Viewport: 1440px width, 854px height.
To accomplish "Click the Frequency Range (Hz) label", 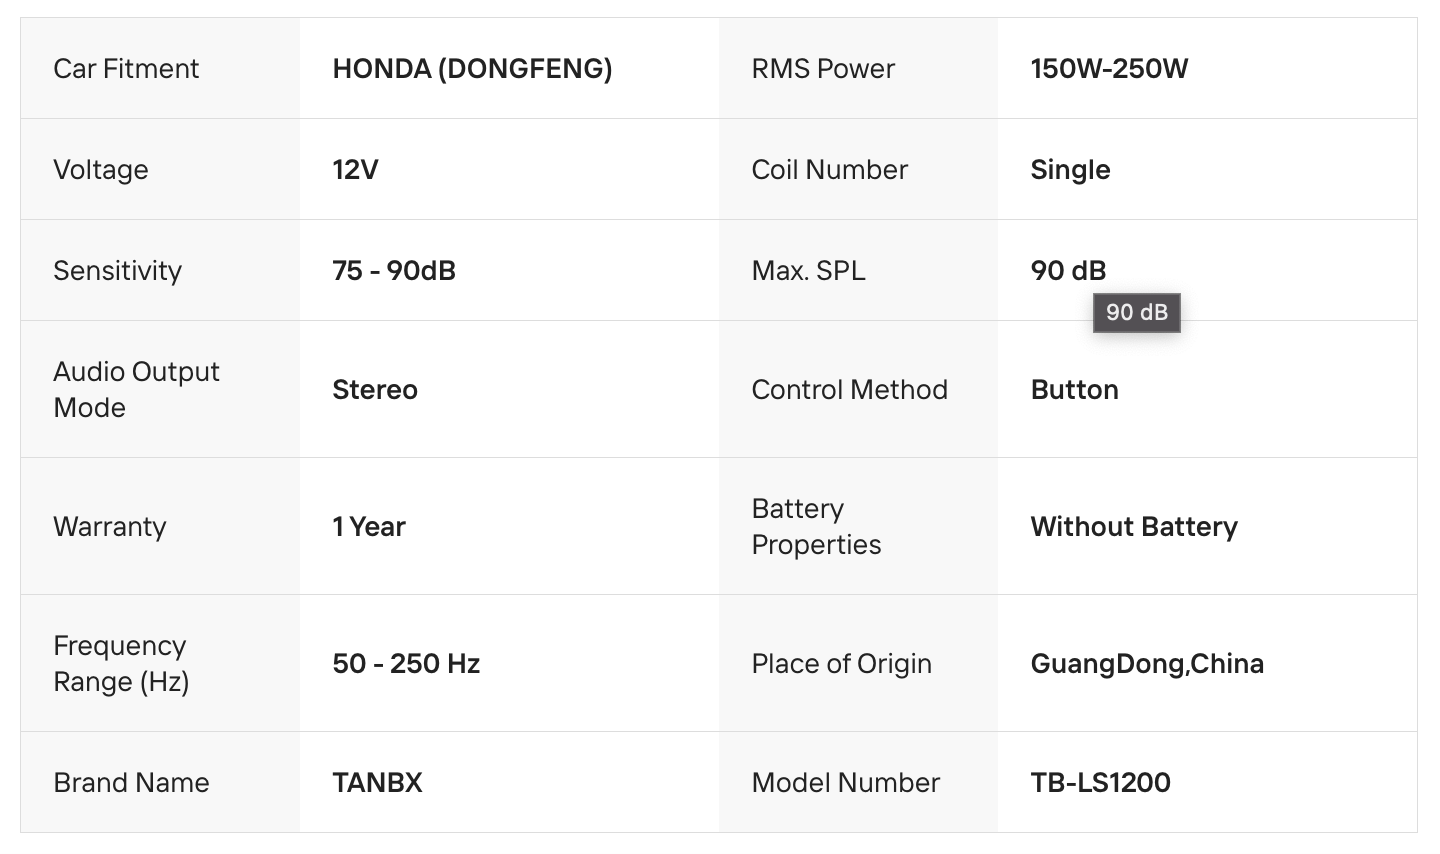I will (120, 664).
